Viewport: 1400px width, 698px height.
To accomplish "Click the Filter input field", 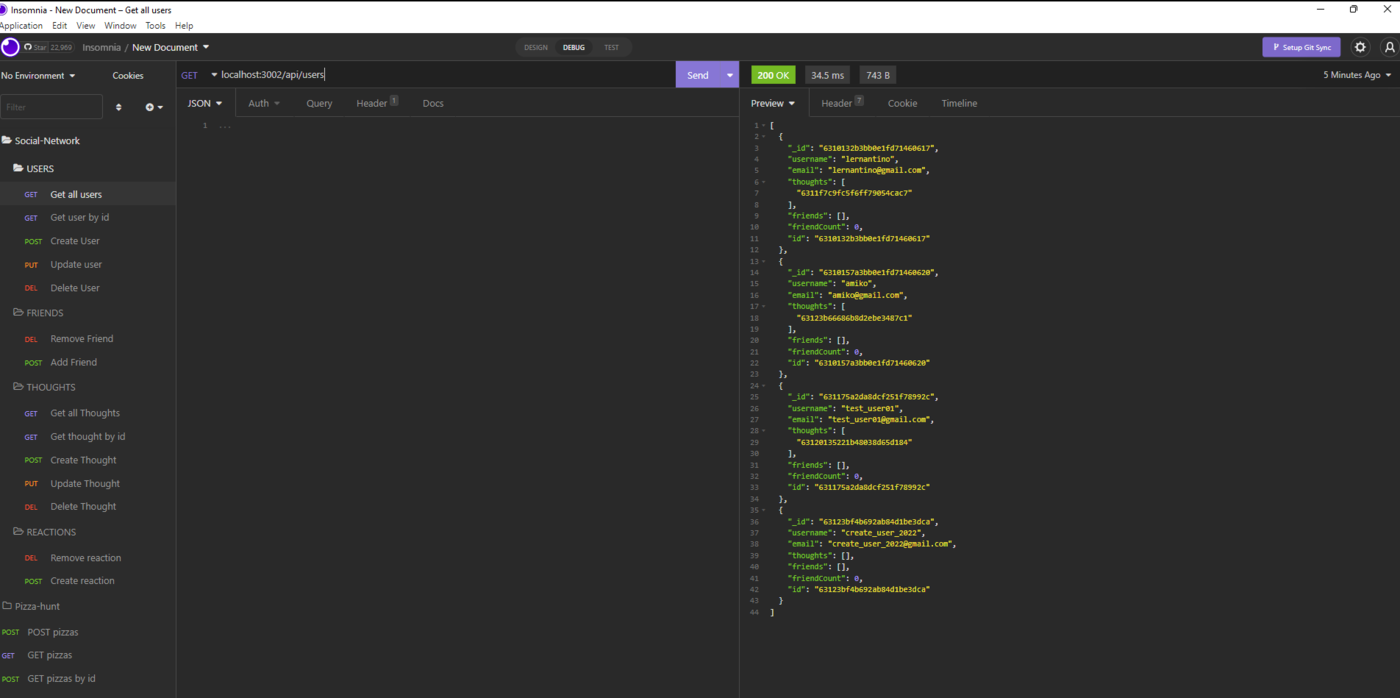I will (51, 106).
